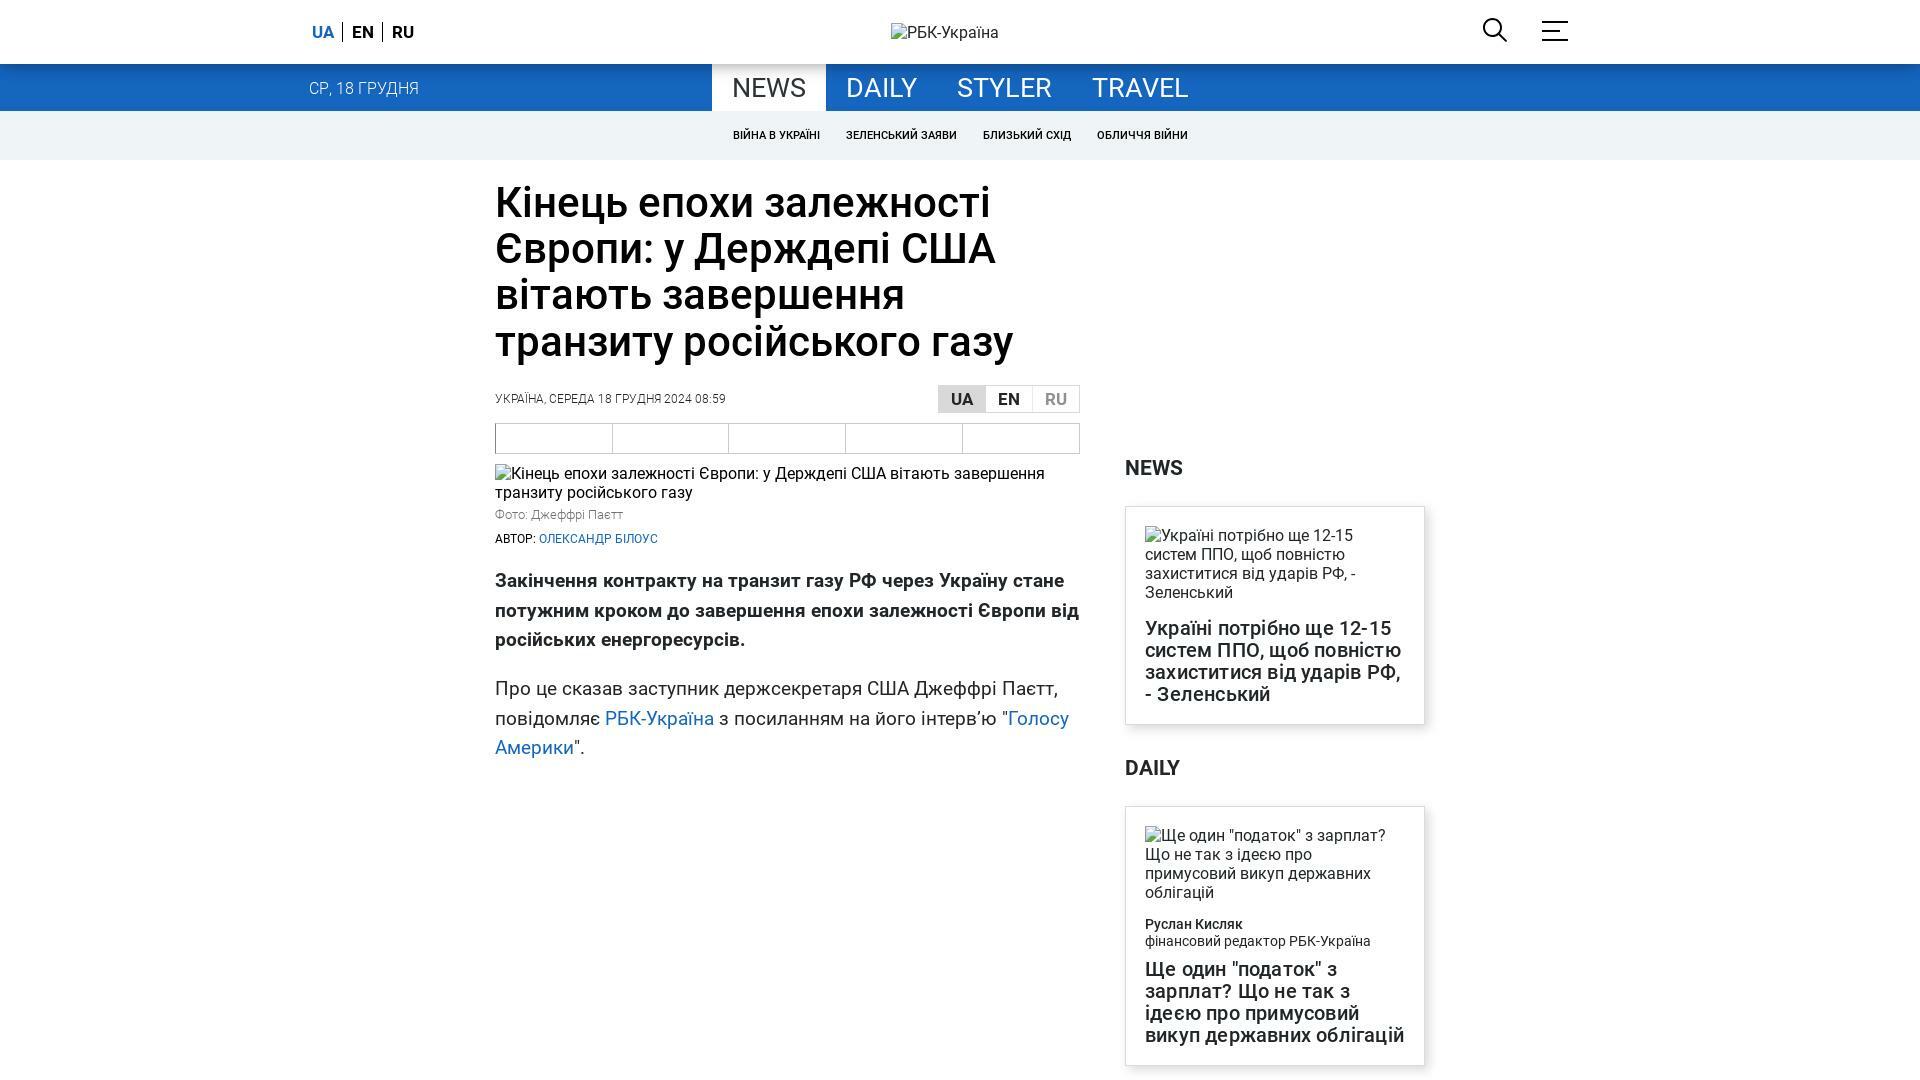Click the NEWS sidebar heading
Image resolution: width=1920 pixels, height=1080 pixels.
1154,468
